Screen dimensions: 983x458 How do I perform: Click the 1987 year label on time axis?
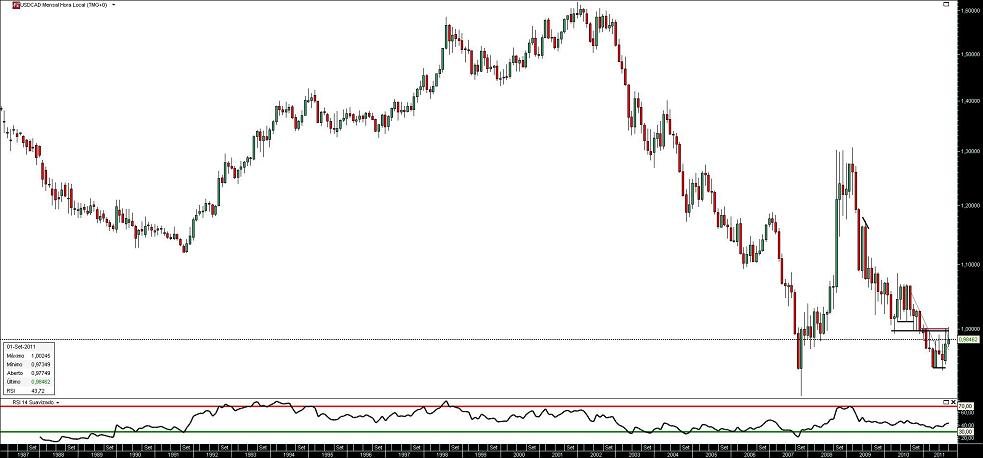23,454
